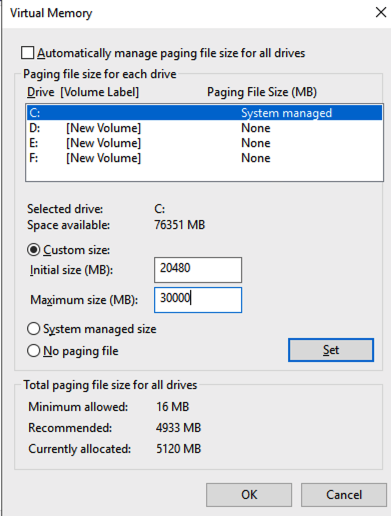Screen dimensions: 391x516
Task: Click the Initial size field showing 20480
Action: coord(198,270)
